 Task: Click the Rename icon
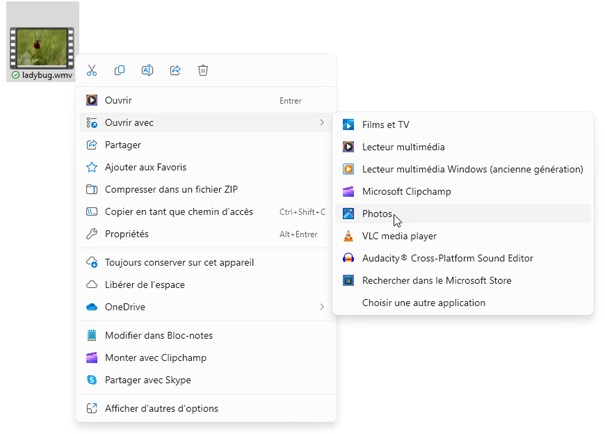147,70
